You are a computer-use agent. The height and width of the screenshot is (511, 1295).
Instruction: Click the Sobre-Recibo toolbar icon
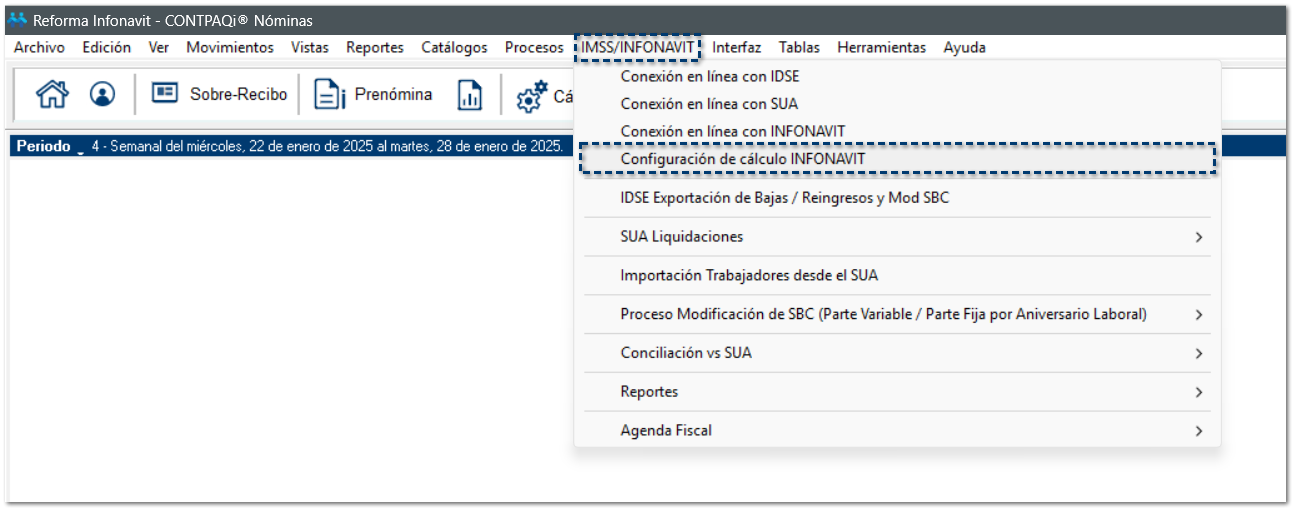(164, 94)
